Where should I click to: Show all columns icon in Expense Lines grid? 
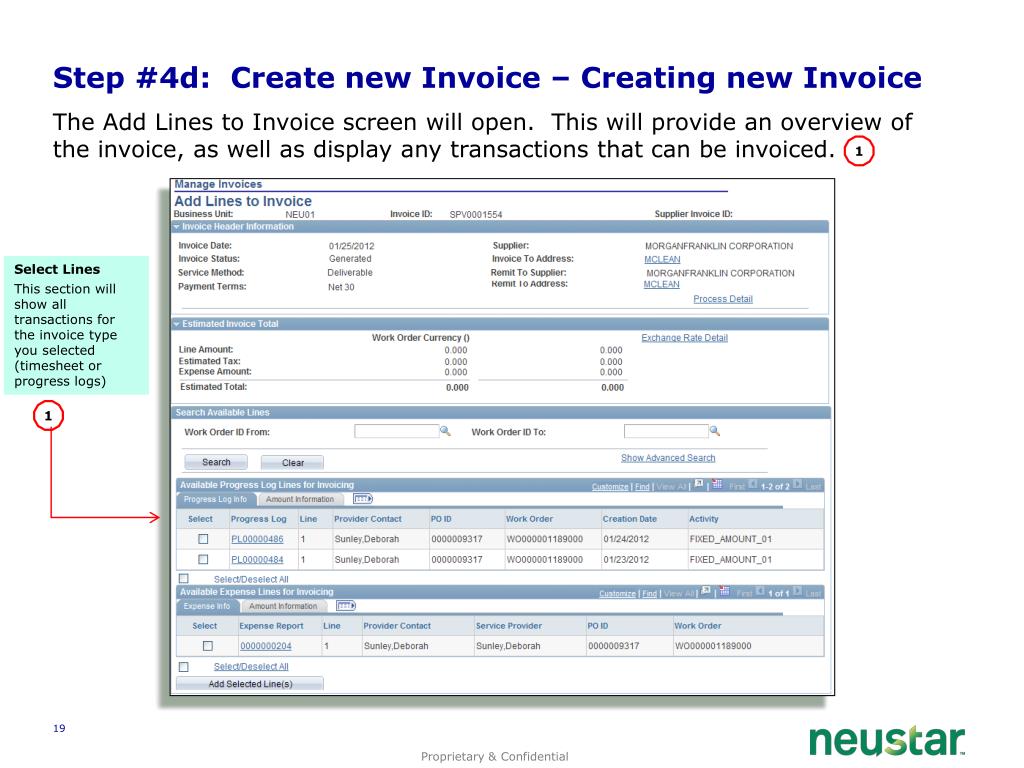[345, 606]
